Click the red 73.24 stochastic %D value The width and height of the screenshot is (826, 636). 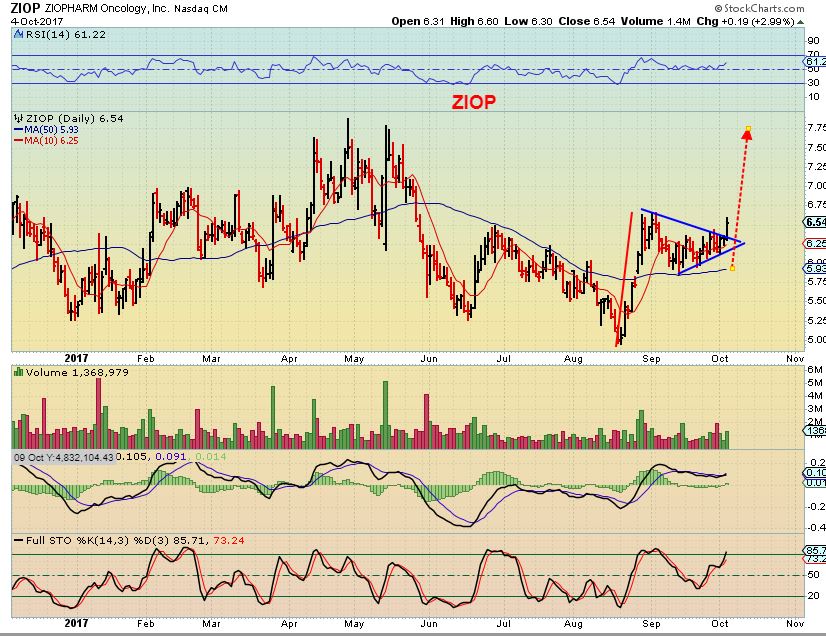[x=229, y=541]
